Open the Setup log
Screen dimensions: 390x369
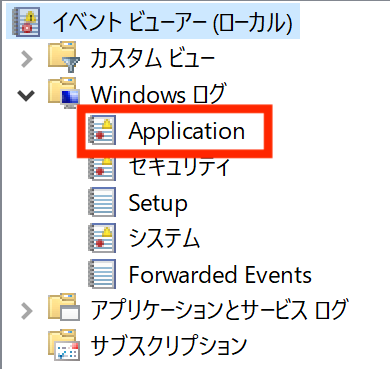(x=158, y=203)
